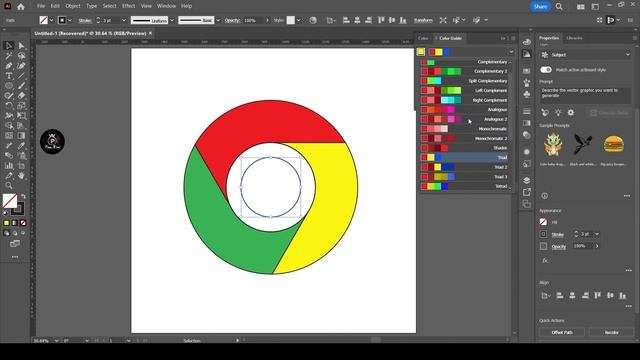Select the Column Graph tool
Viewport: 640px width, 360px height.
(x=9, y=166)
